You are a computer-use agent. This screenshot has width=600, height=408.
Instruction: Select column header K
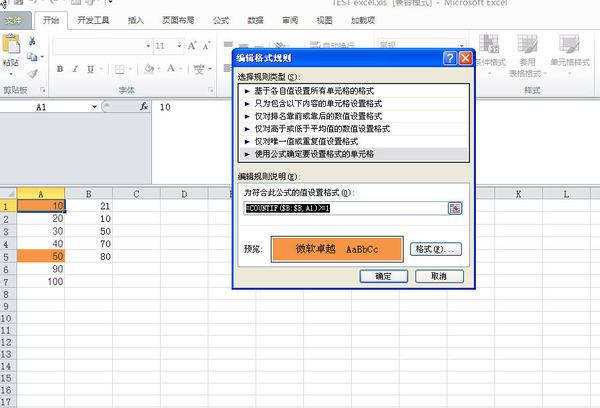click(518, 194)
